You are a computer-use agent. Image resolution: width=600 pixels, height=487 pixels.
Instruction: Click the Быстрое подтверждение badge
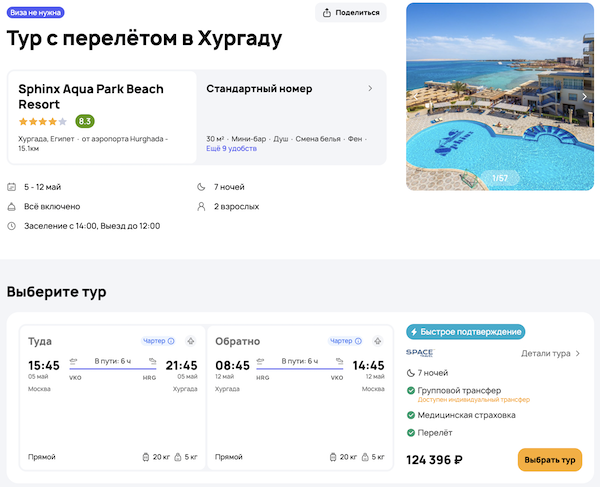tap(465, 332)
